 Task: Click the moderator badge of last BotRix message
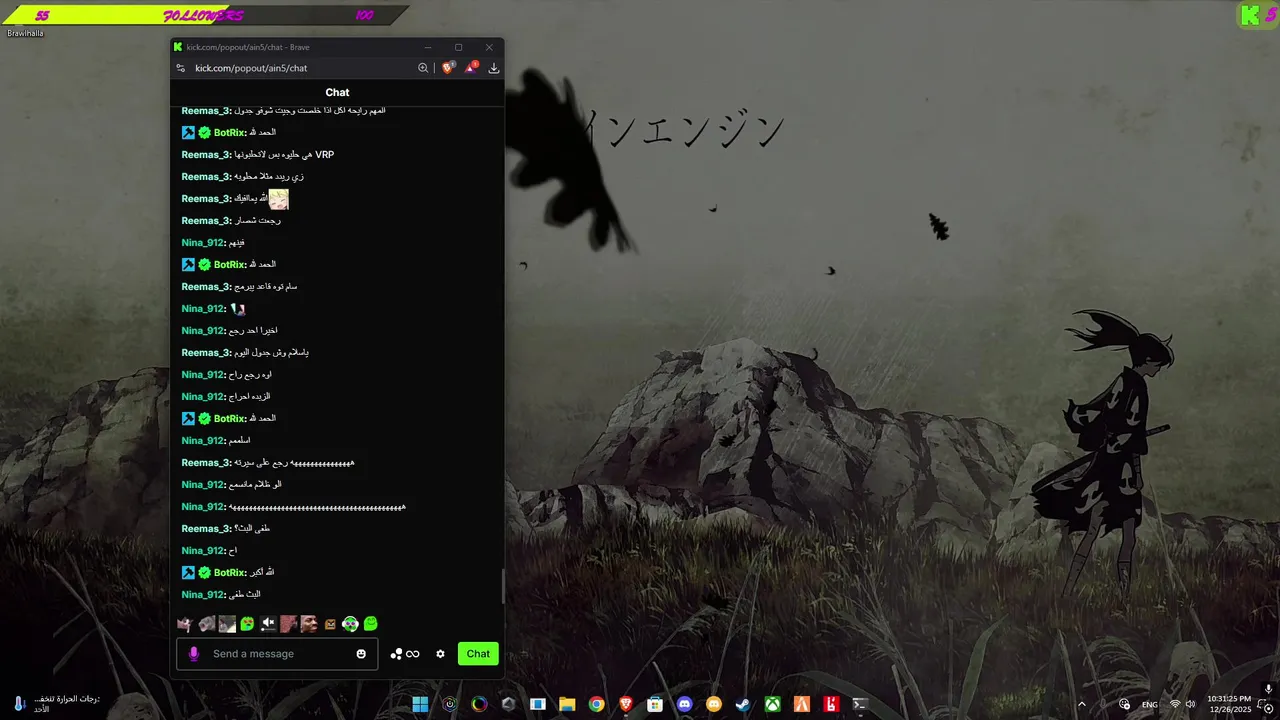[x=188, y=573]
